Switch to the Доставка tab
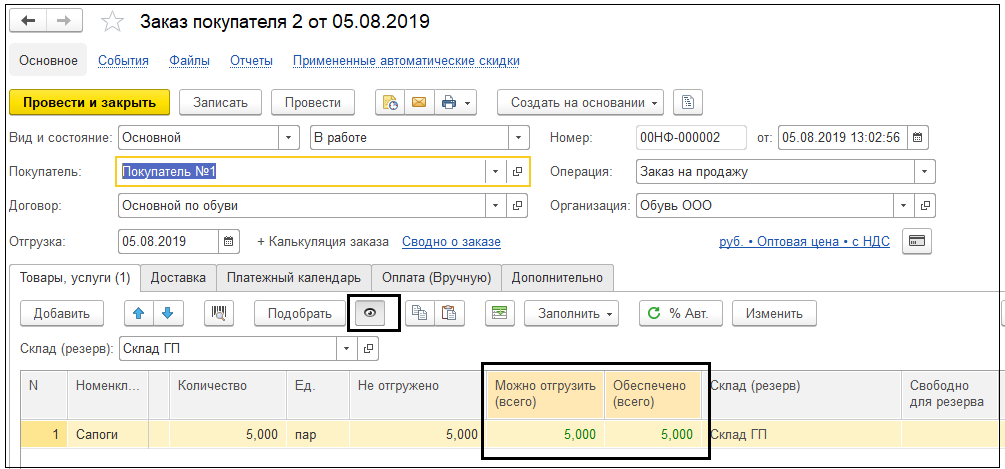The width and height of the screenshot is (1005, 469). [x=179, y=277]
